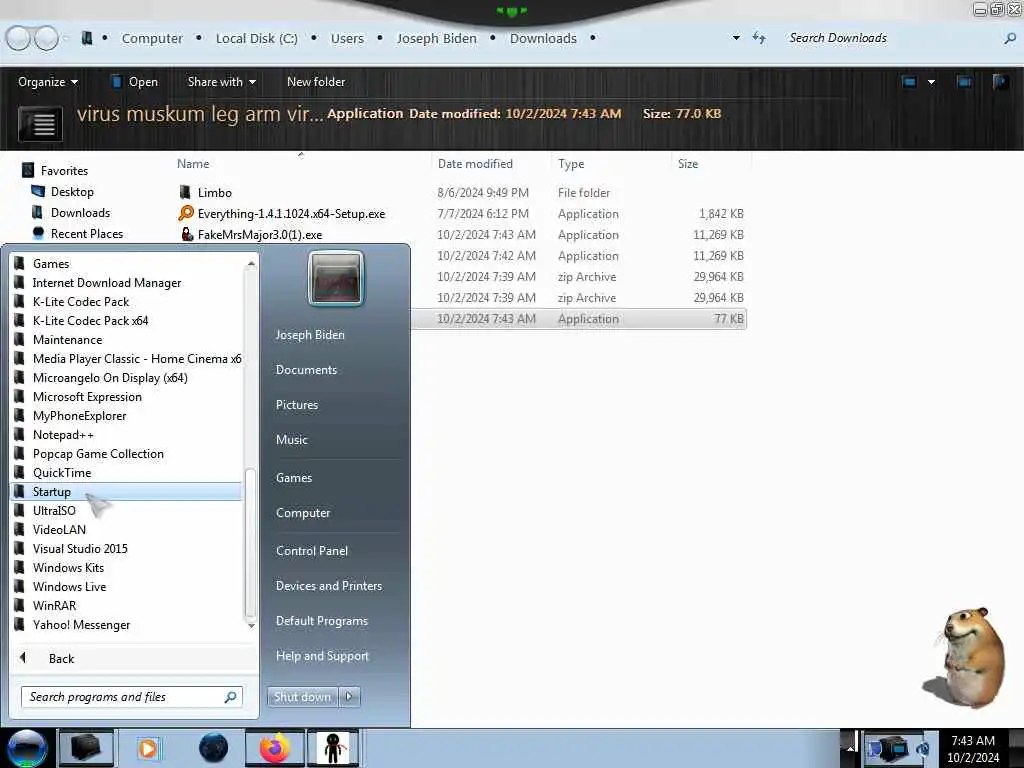1024x768 pixels.
Task: Toggle the preview pane icon
Action: (x=964, y=82)
